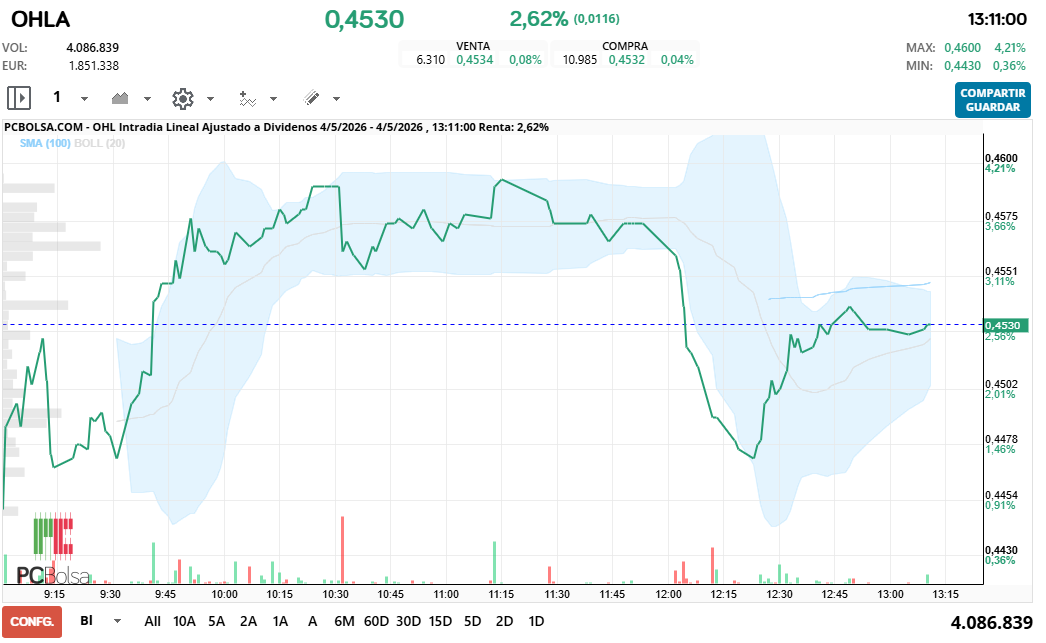Click the 13:11:00 timestamp
Viewport: 1046px width, 643px height.
point(997,19)
